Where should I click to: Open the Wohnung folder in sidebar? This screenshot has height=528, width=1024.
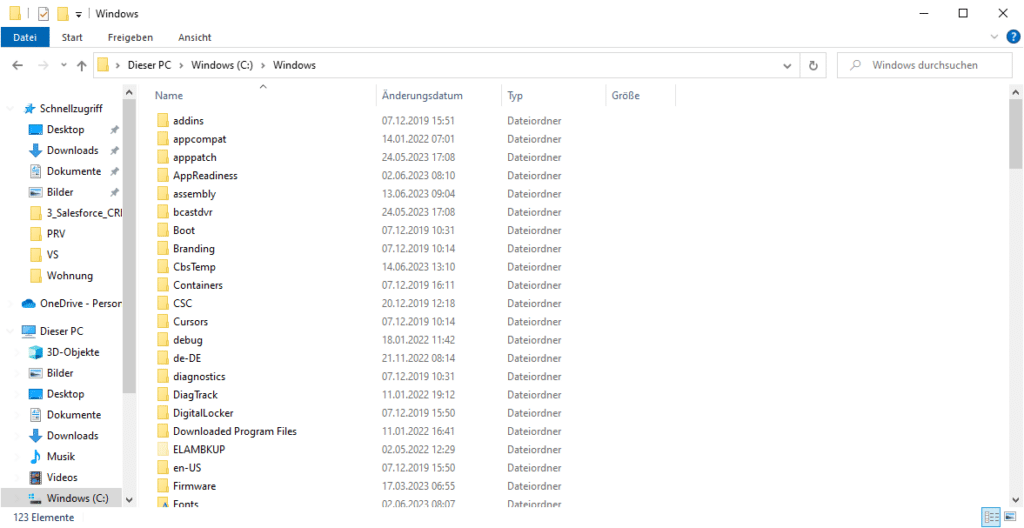tap(70, 275)
